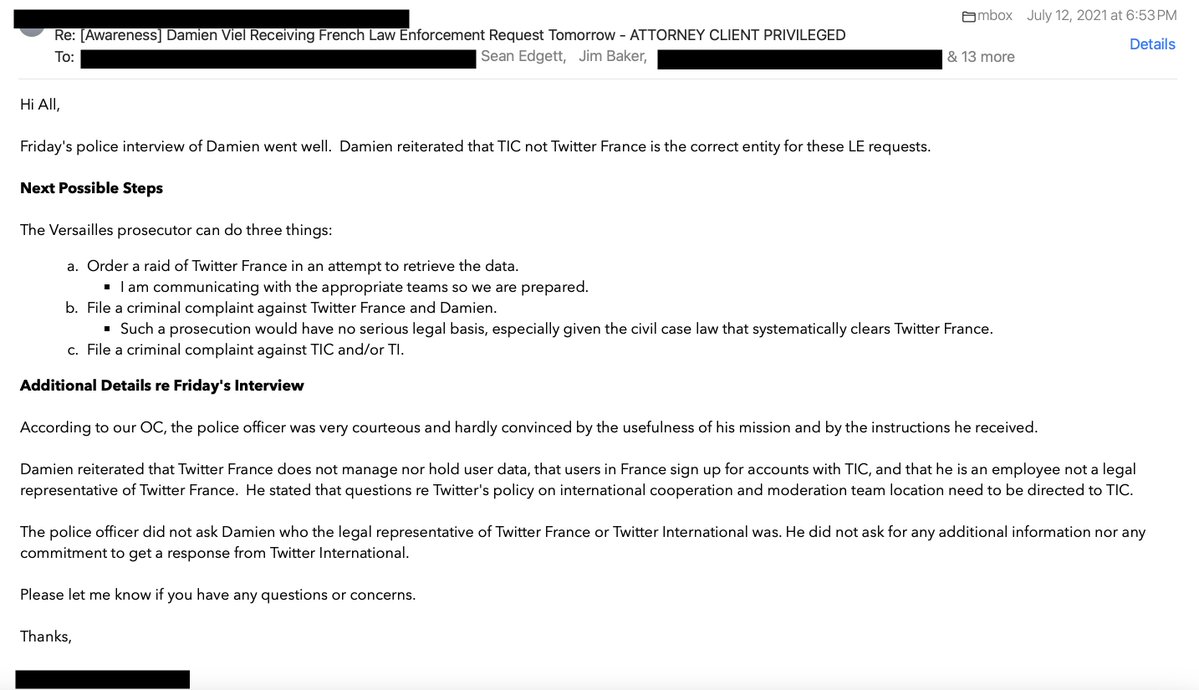Click the July 12, 2021 timestamp
The width and height of the screenshot is (1199, 690).
click(x=1101, y=16)
